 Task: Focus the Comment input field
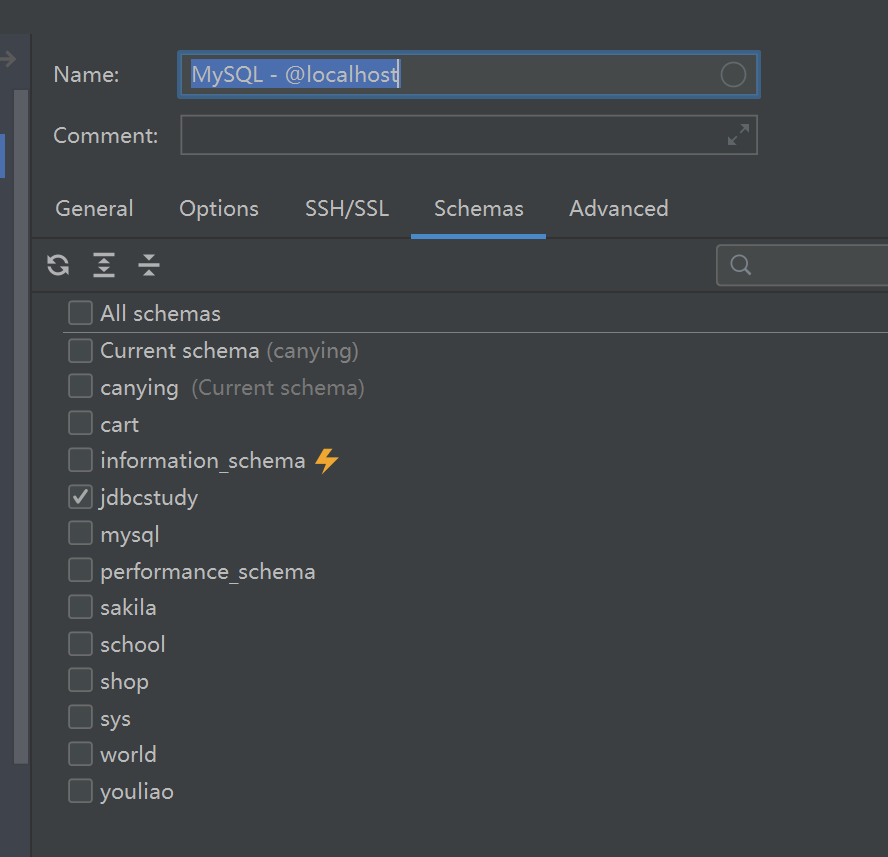pos(469,135)
